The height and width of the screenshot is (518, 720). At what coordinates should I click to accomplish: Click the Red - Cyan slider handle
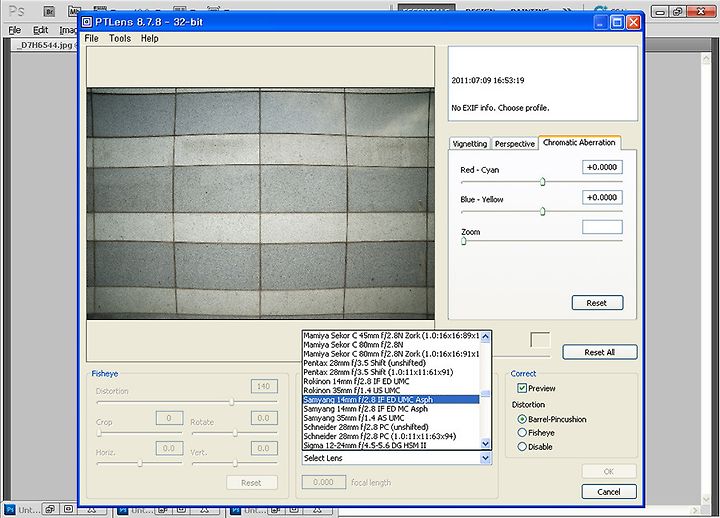543,182
